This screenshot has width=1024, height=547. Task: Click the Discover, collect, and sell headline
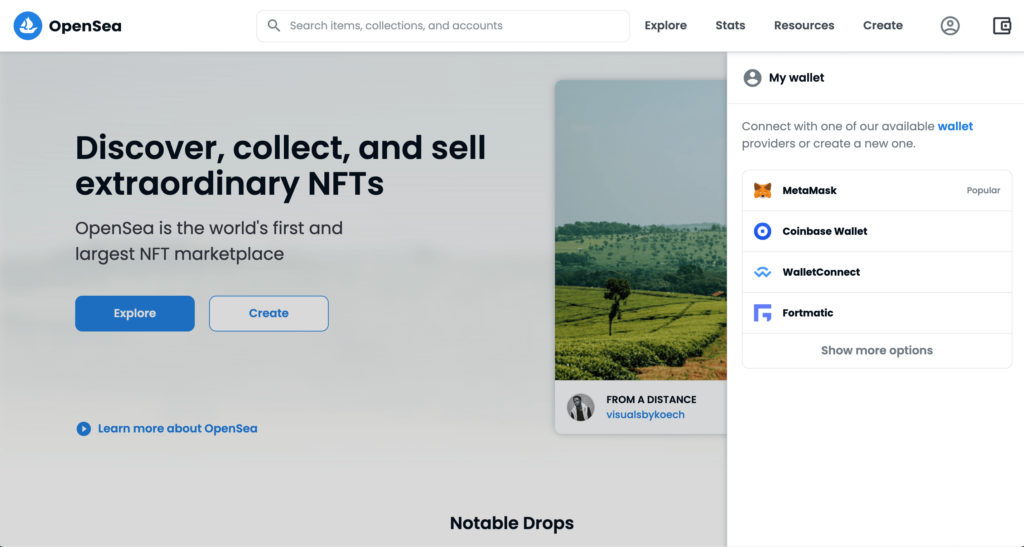point(281,166)
